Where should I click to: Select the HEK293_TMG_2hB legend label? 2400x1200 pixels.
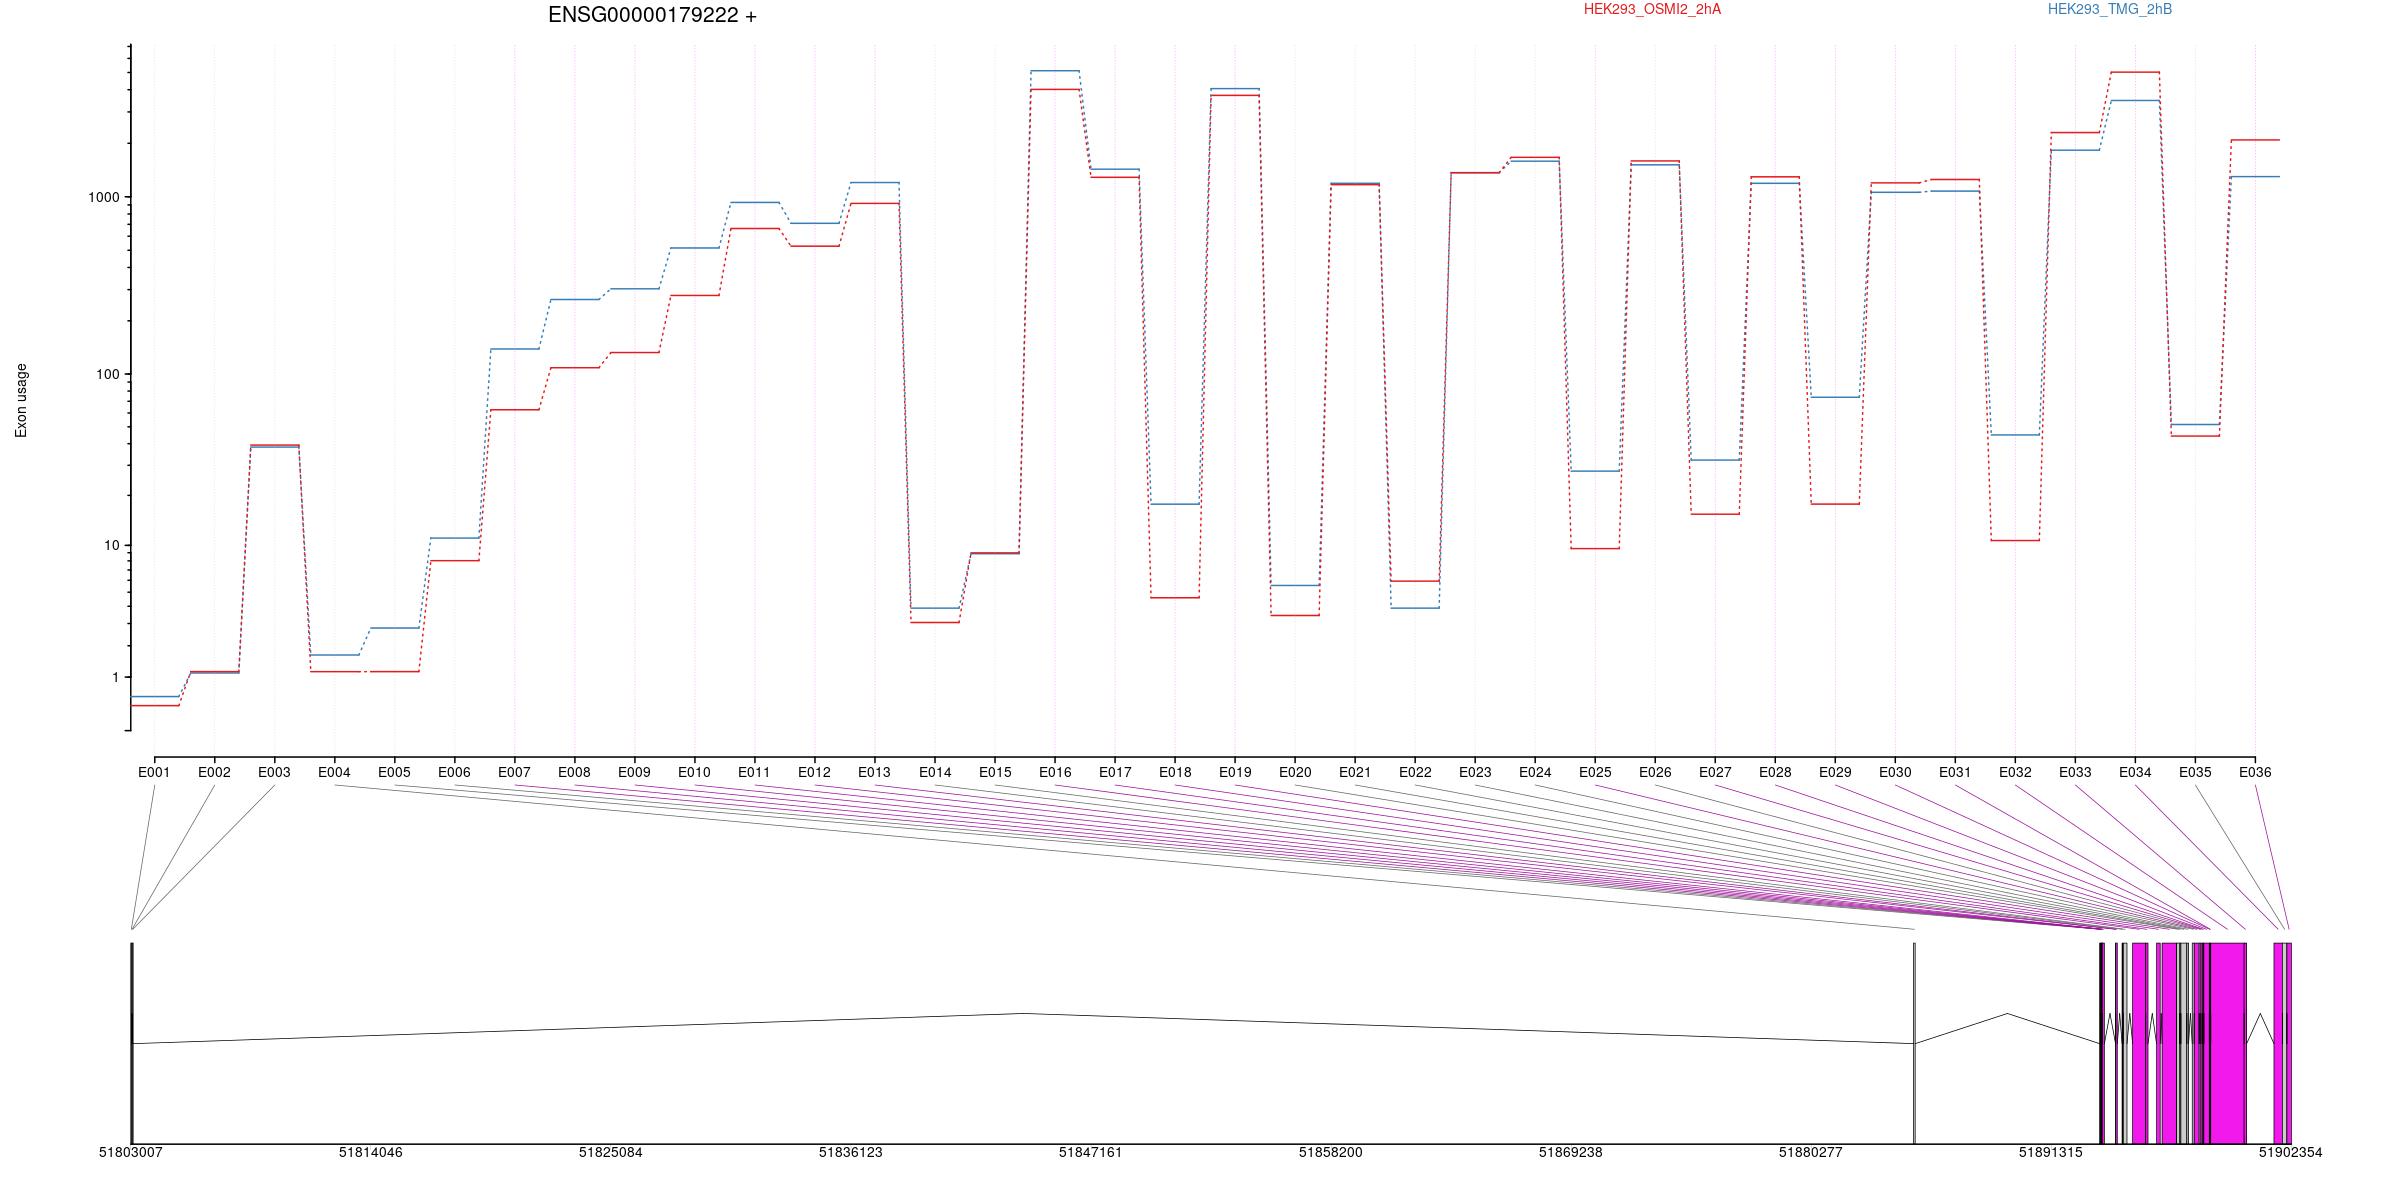(x=2110, y=9)
